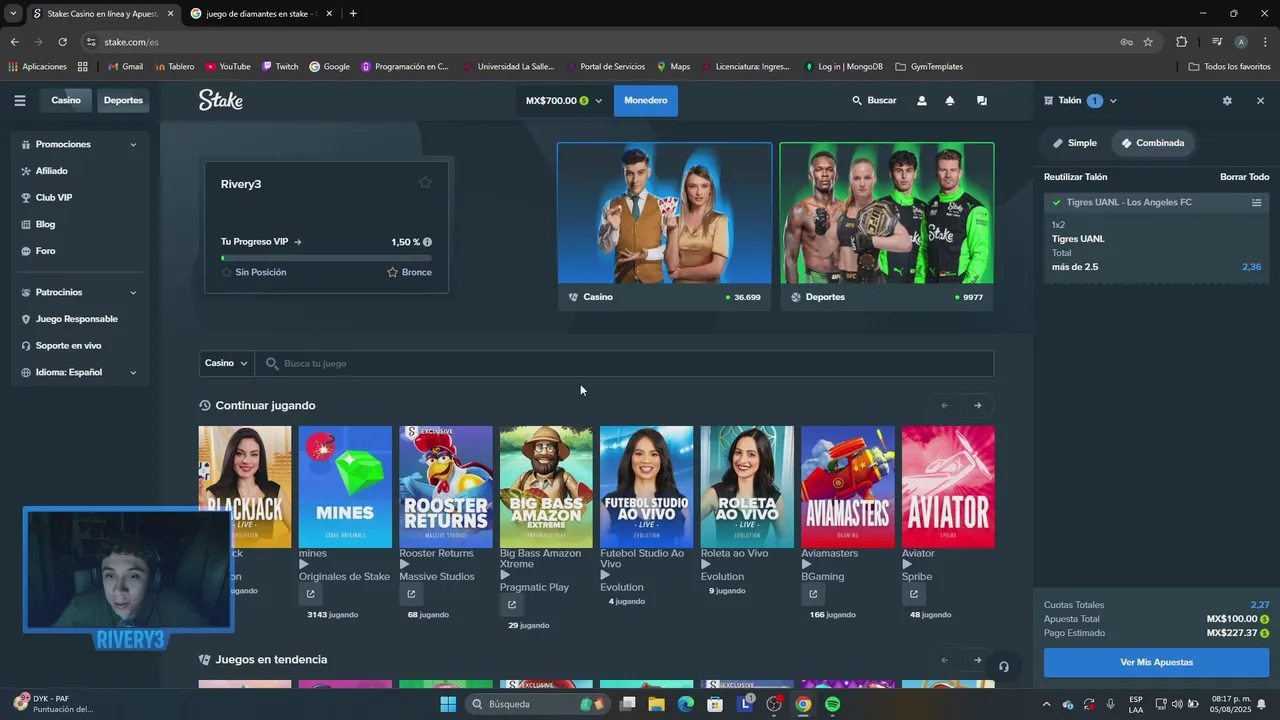Click the Windows Start button
Viewport: 1280px width, 720px height.
(x=448, y=704)
